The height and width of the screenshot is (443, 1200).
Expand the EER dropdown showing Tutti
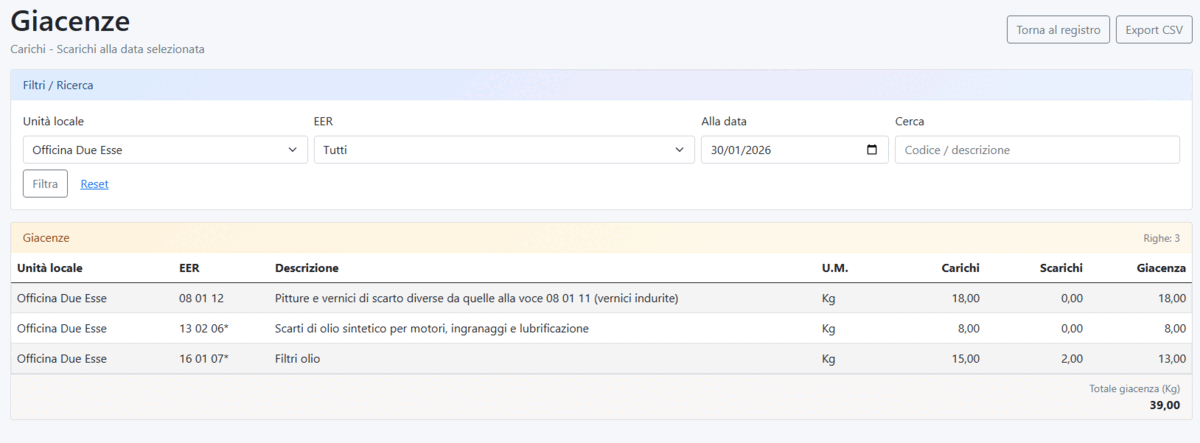503,150
